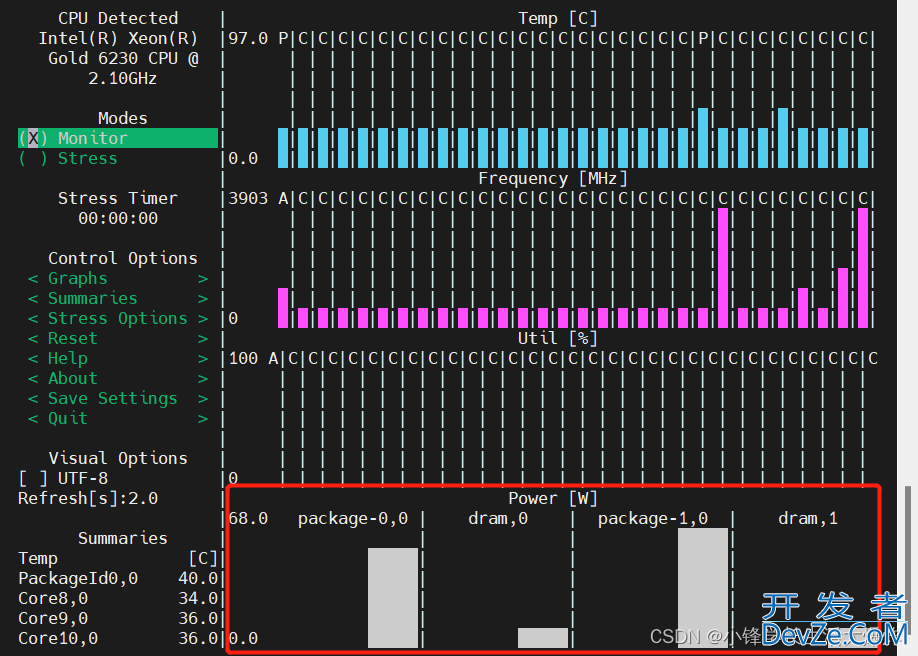The image size is (918, 656).
Task: Click the '68.0' power scale value
Action: pyautogui.click(x=248, y=518)
